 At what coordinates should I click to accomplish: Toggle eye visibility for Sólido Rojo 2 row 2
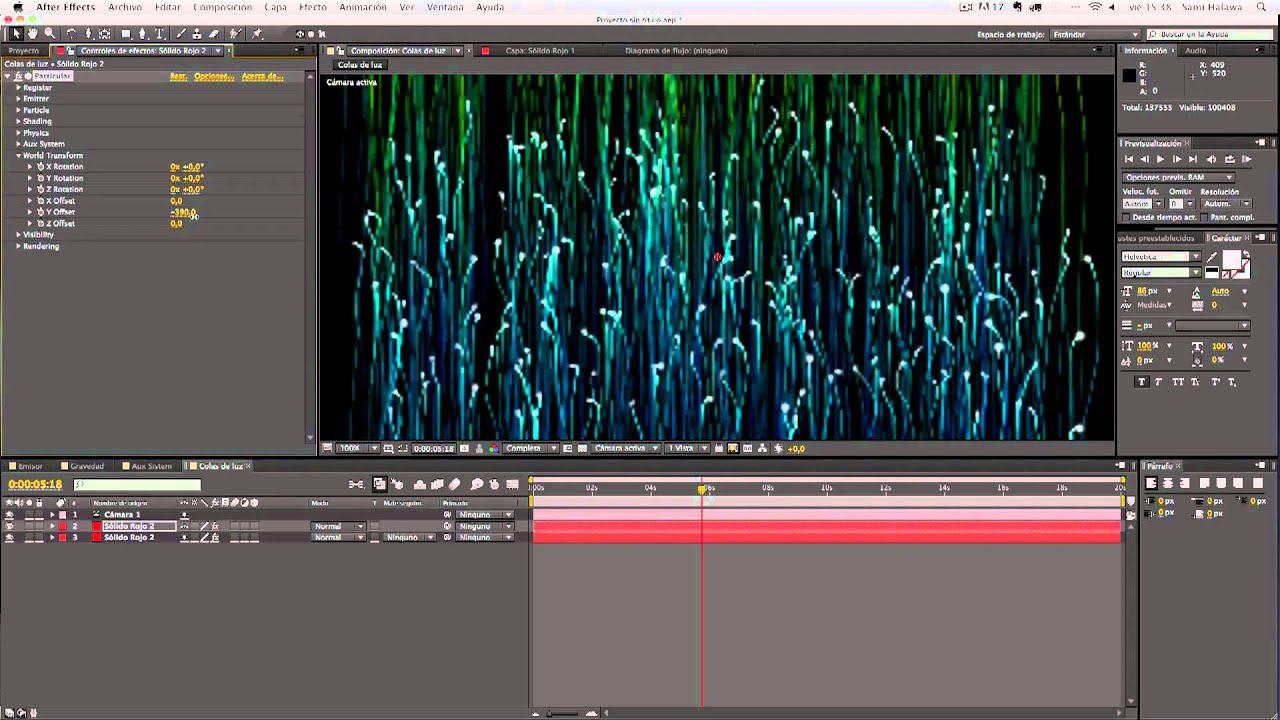[9, 526]
